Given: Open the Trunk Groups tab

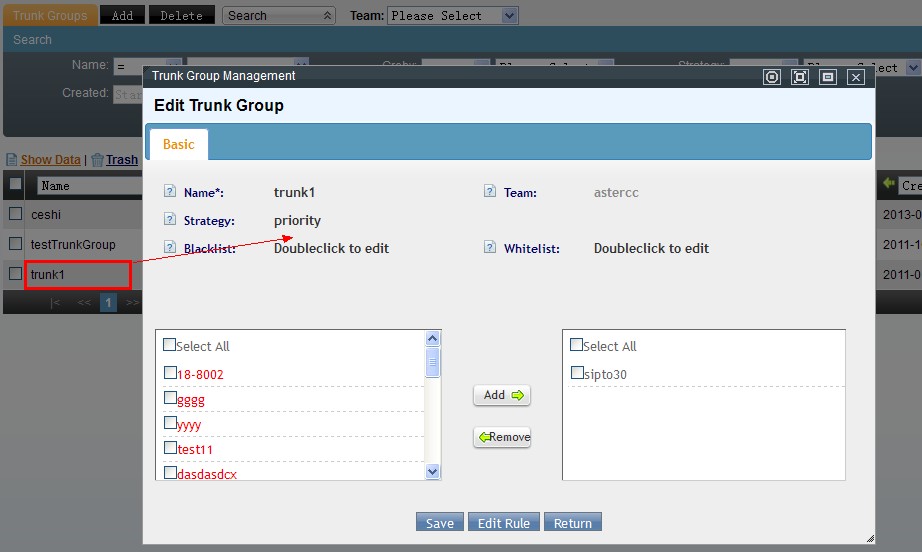Looking at the screenshot, I should click(x=49, y=16).
